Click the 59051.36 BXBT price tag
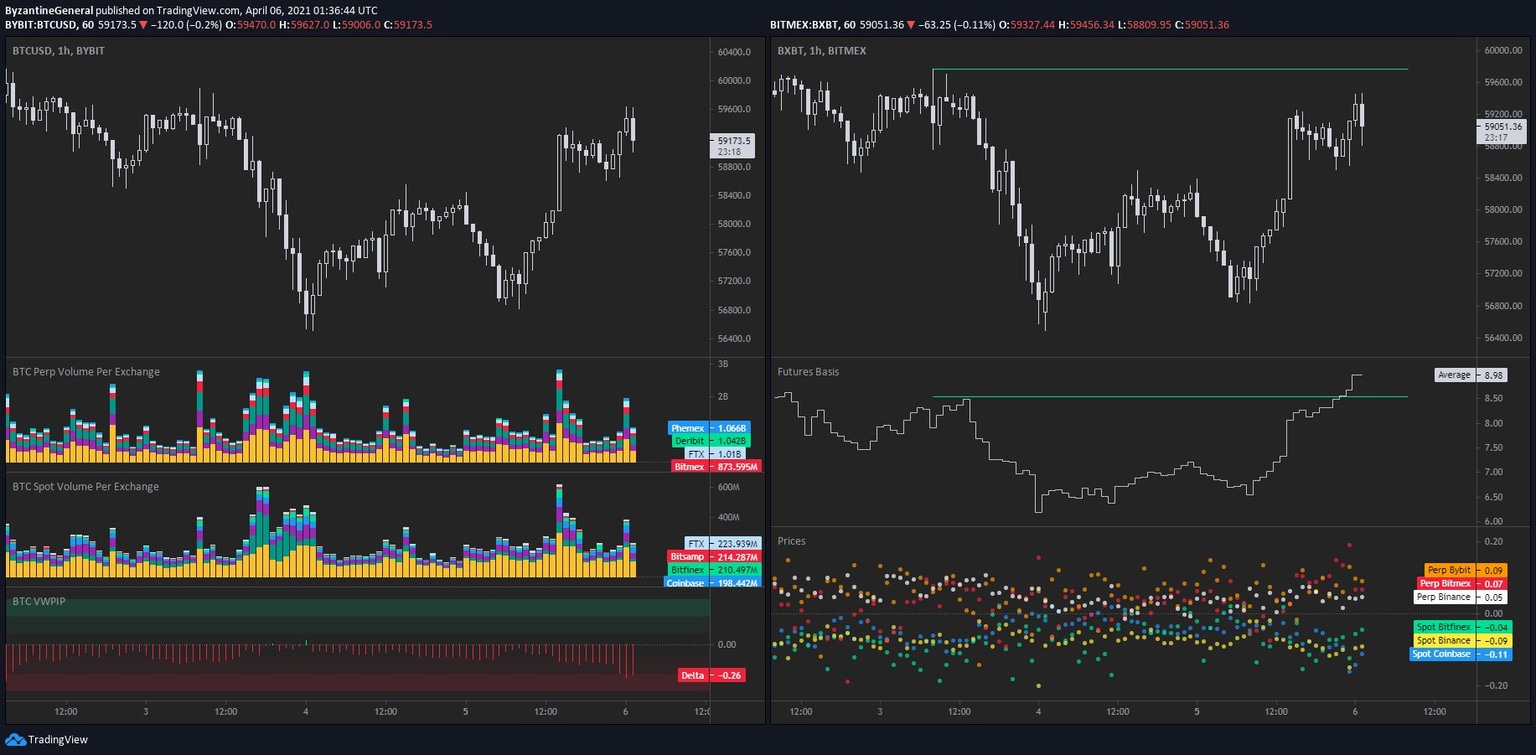Viewport: 1536px width, 755px height. click(x=1502, y=127)
